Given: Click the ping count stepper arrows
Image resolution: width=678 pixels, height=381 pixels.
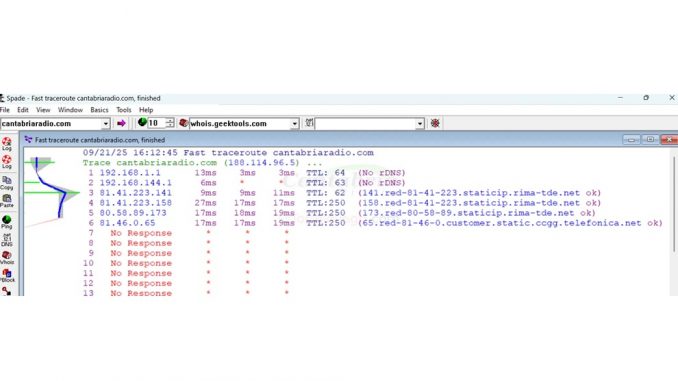Looking at the screenshot, I should [170, 123].
